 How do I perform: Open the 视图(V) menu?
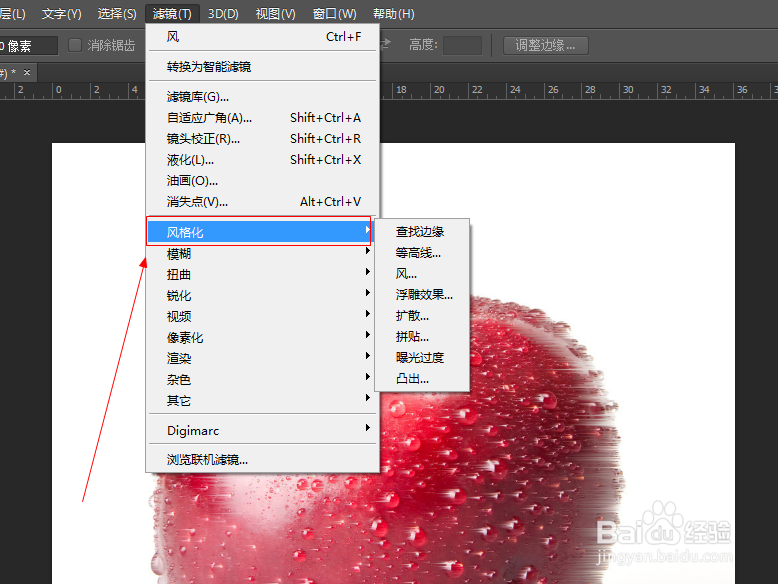(275, 13)
